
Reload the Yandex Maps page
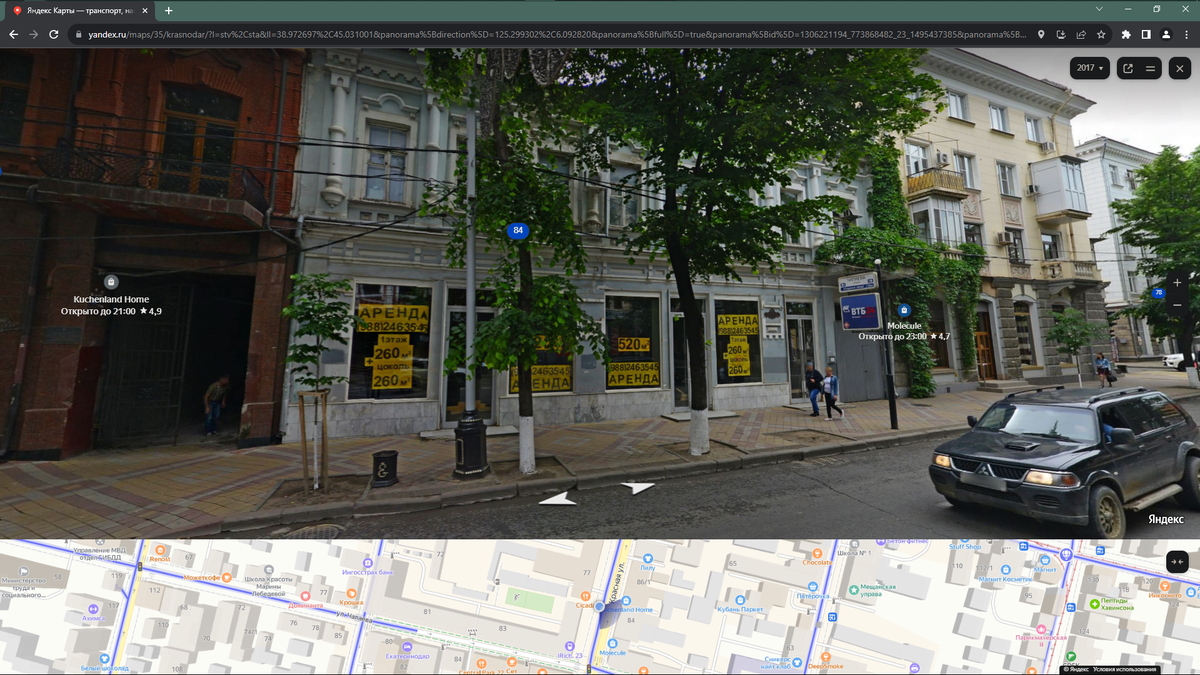tap(54, 34)
